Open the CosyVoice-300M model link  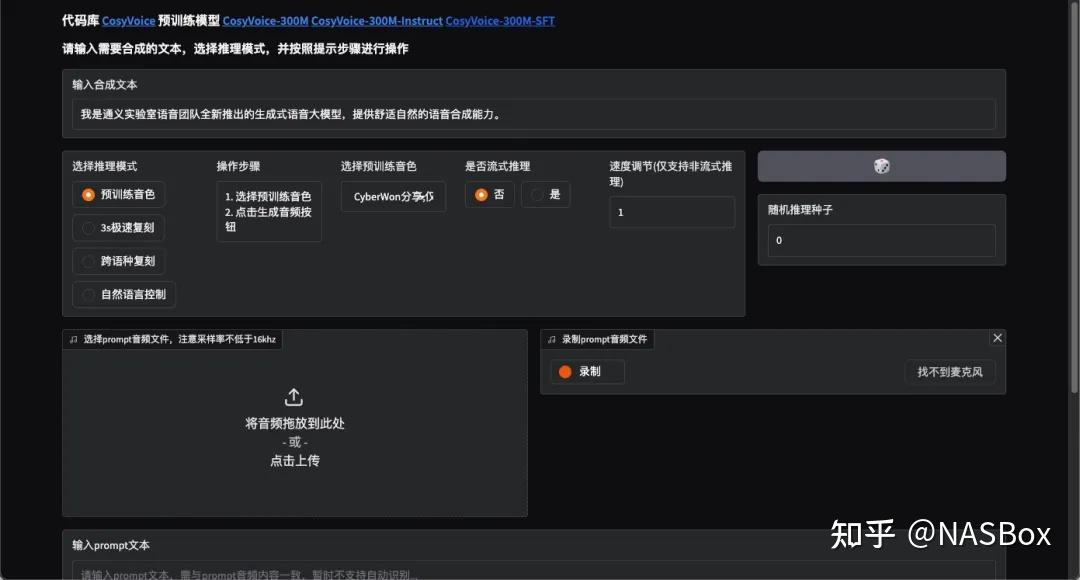265,21
